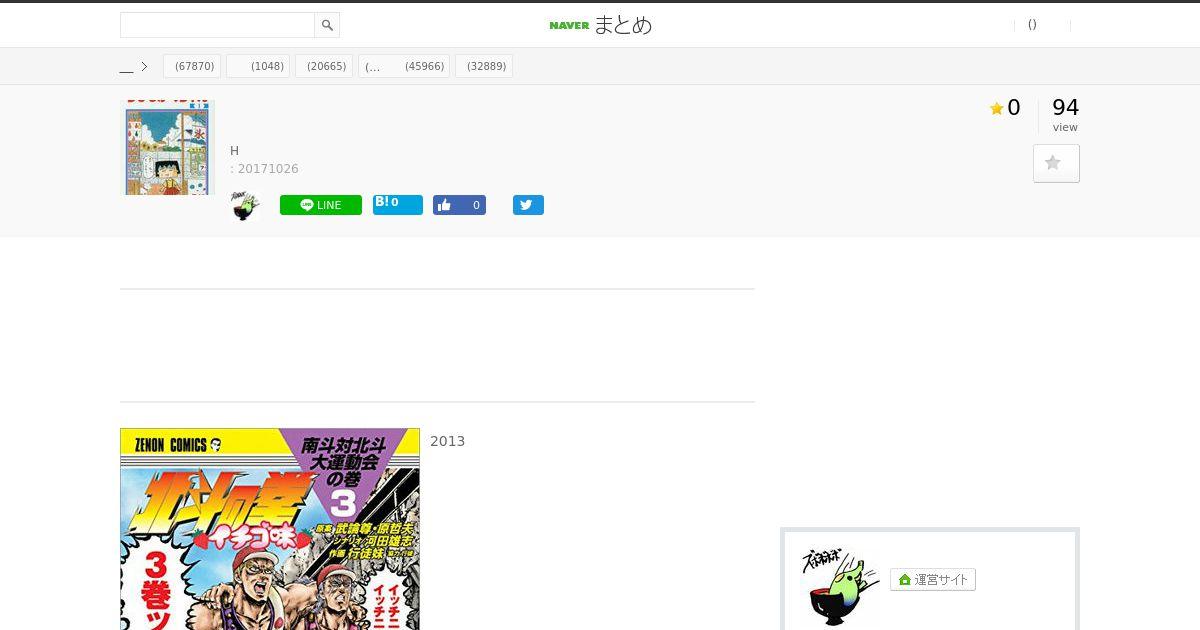Click the 運営サイト button
1200x630 pixels.
click(933, 580)
